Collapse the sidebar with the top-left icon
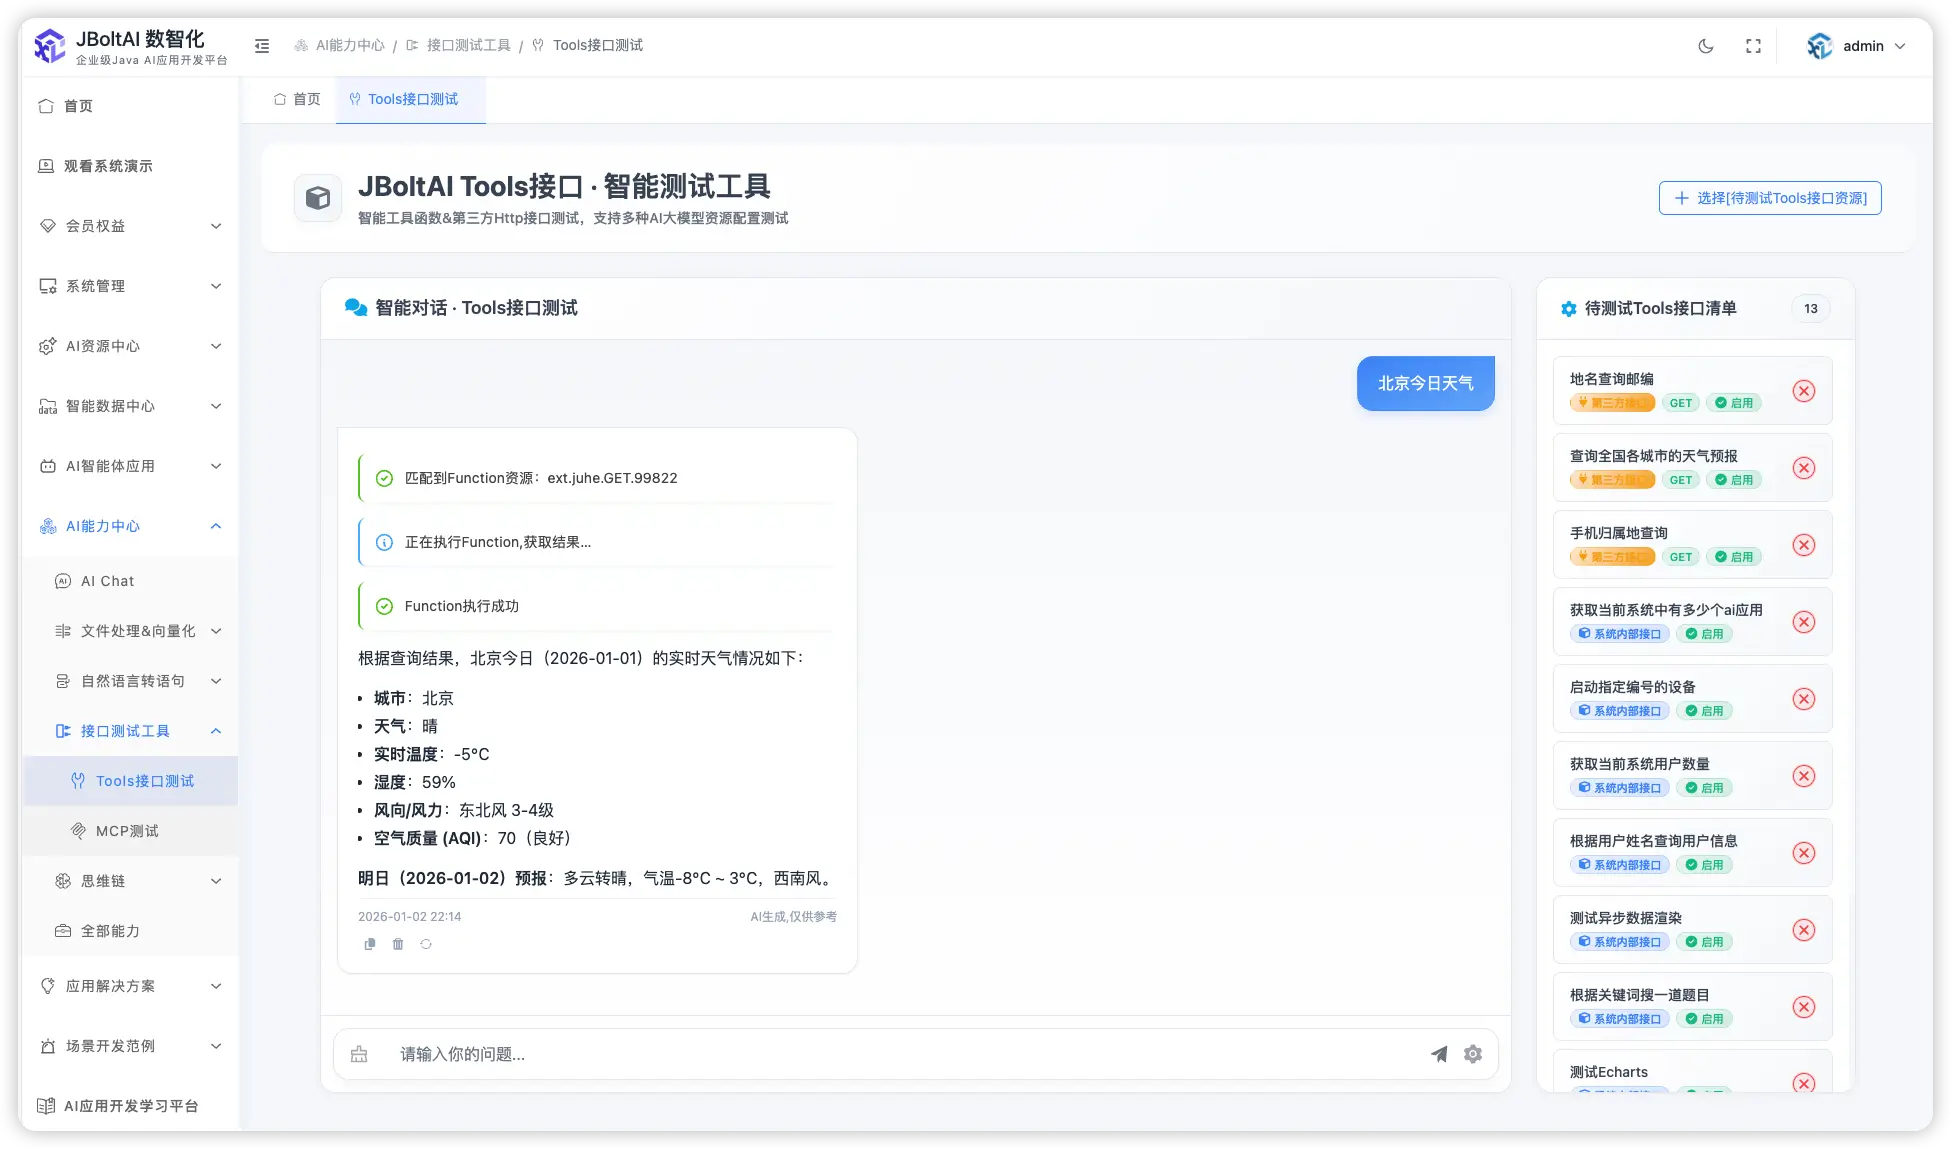The width and height of the screenshot is (1951, 1149). (x=262, y=45)
